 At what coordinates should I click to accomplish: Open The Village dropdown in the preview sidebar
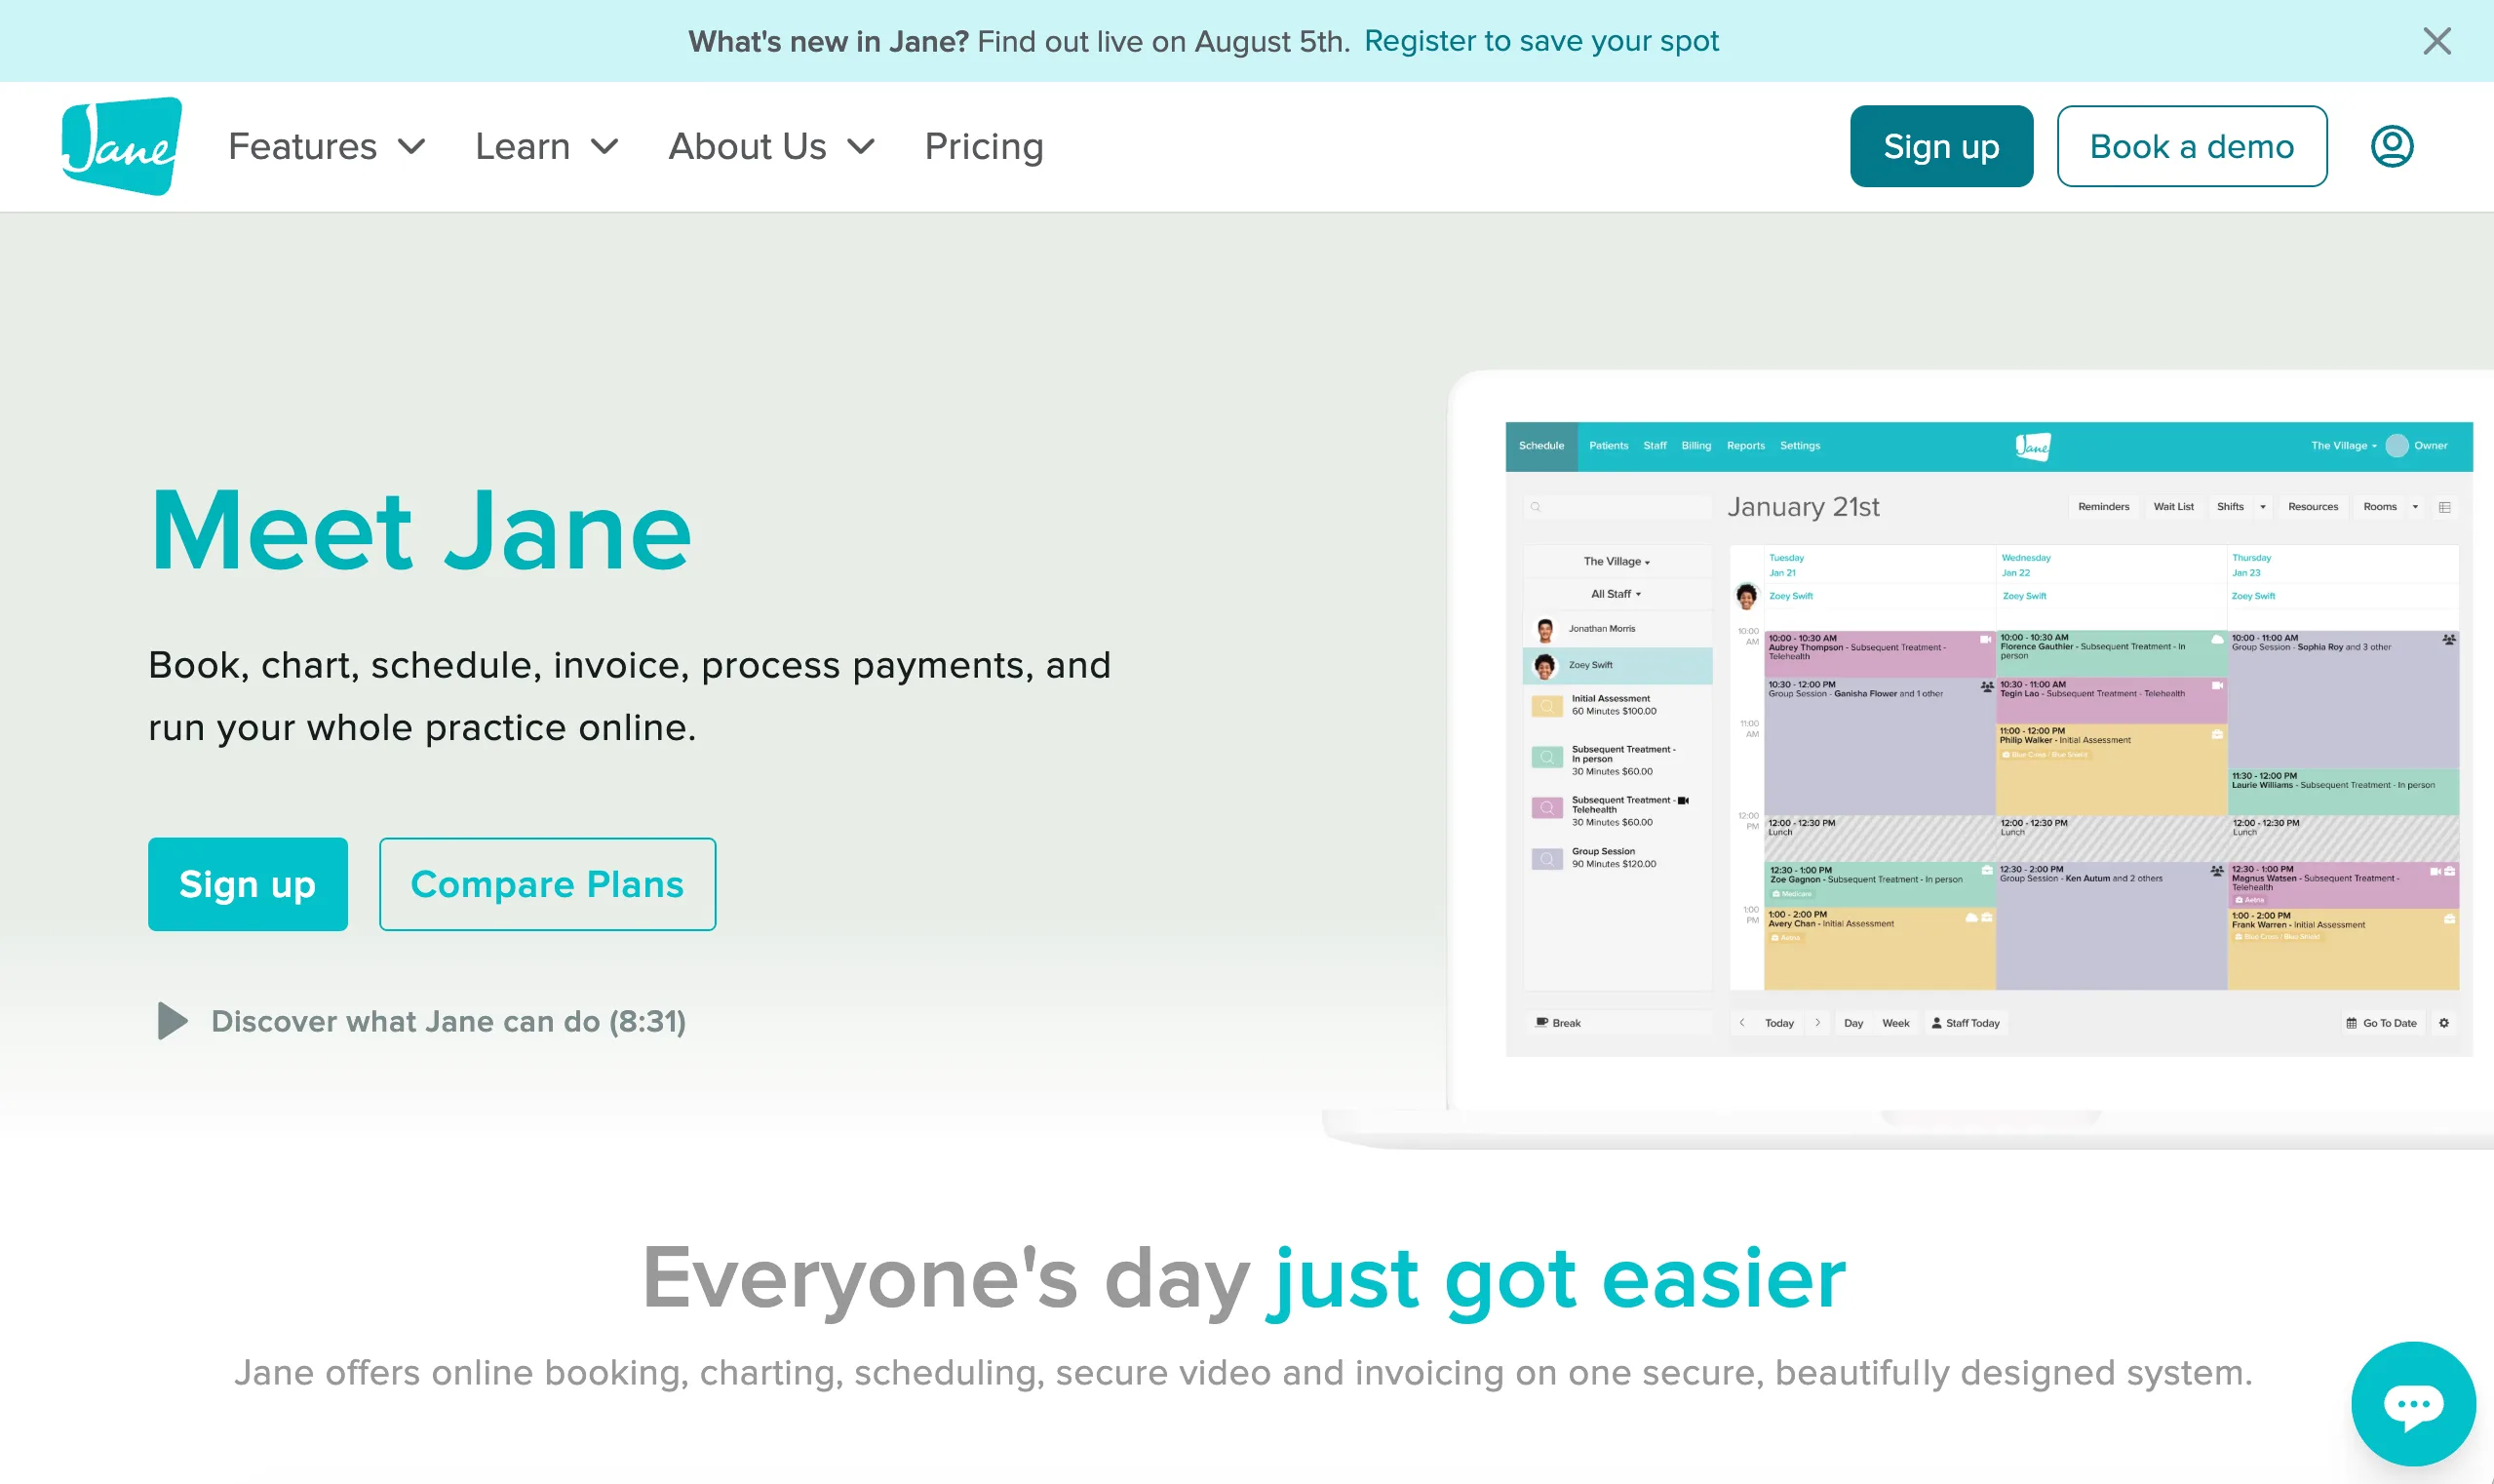pyautogui.click(x=1617, y=562)
